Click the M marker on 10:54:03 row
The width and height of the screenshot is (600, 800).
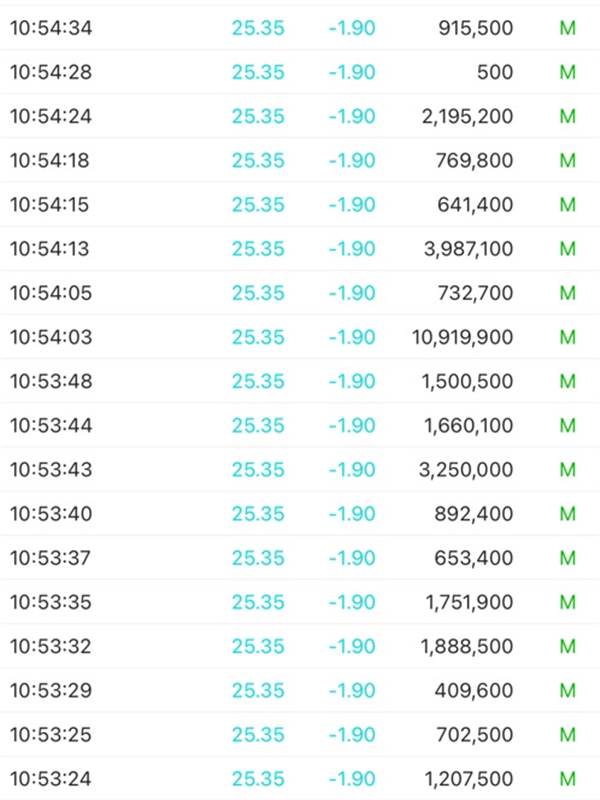567,337
